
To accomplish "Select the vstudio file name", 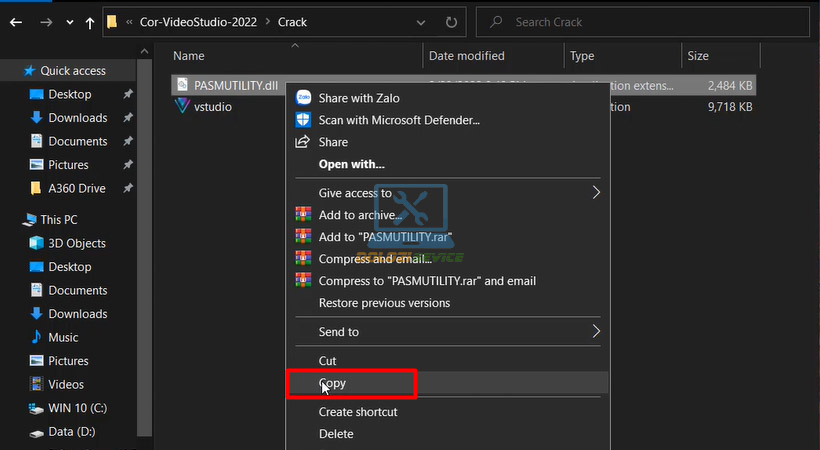I will 213,107.
